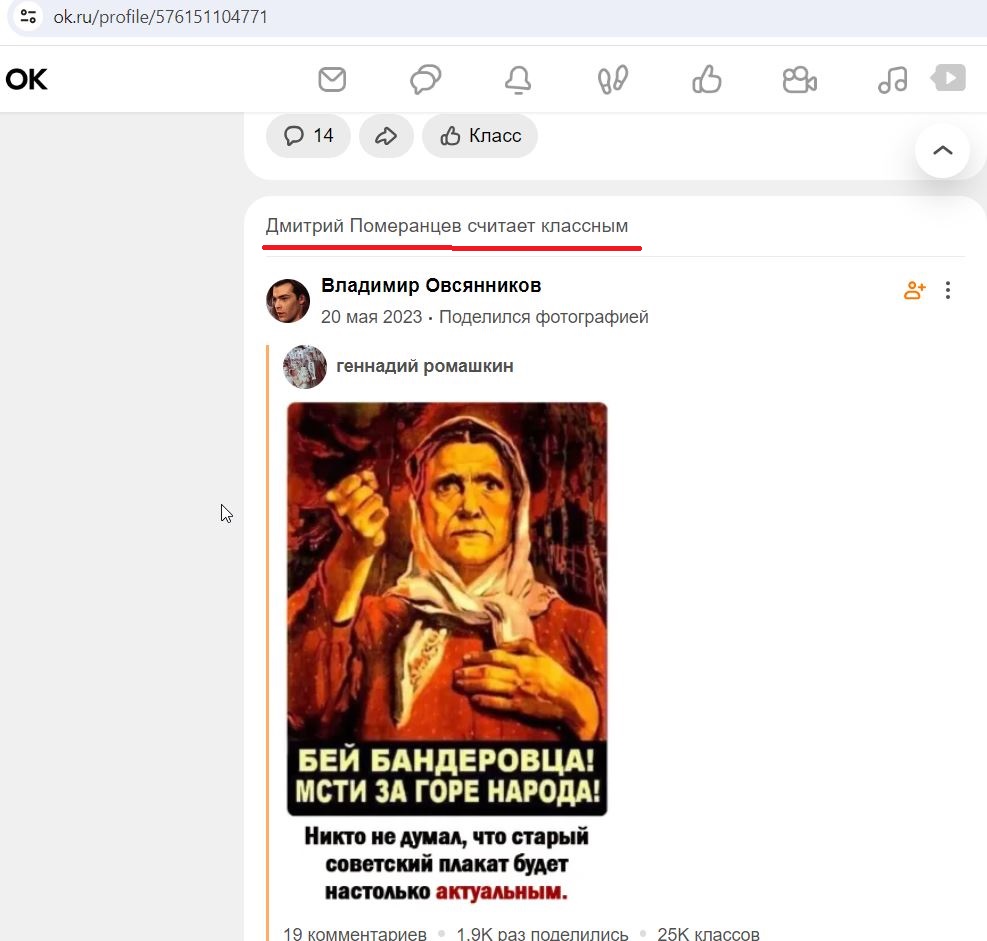This screenshot has height=941, width=987.
Task: Open the three-dot post options menu
Action: click(947, 290)
